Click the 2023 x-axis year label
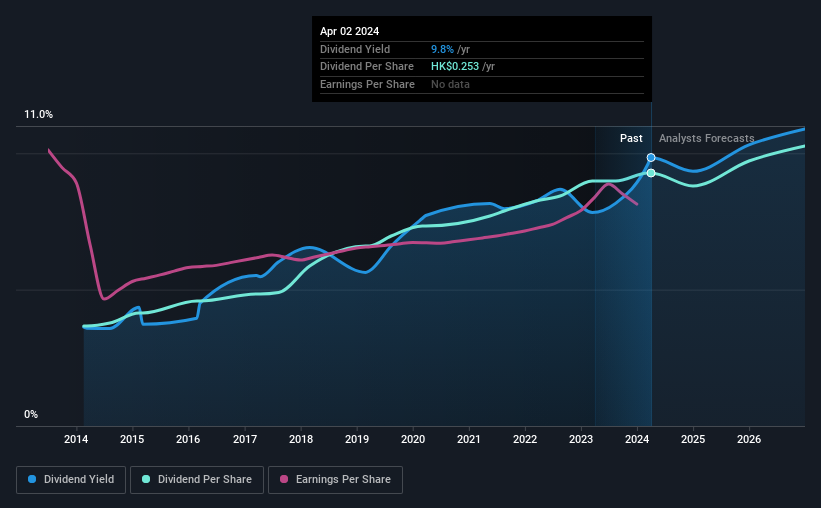This screenshot has width=821, height=508. click(581, 439)
